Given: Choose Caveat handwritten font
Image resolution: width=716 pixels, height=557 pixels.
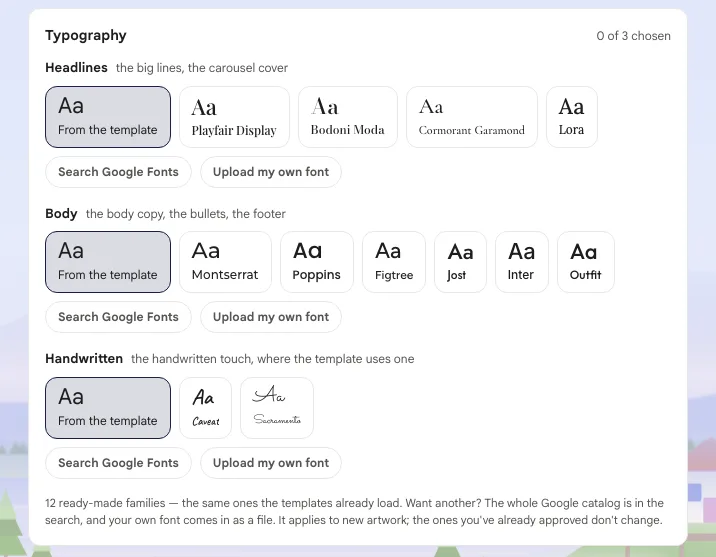Looking at the screenshot, I should point(205,408).
